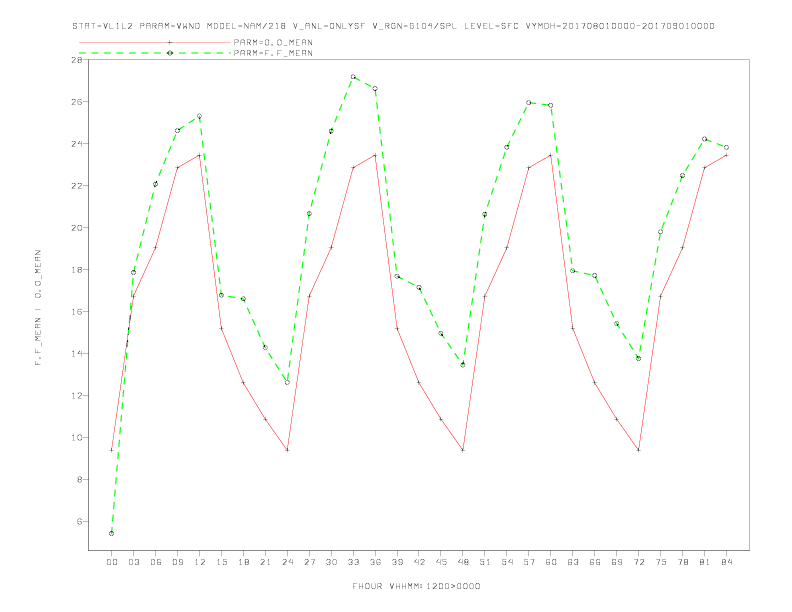The height and width of the screenshot is (612, 792).
Task: Click the green circle marker at hour 00
Action: 112,533
